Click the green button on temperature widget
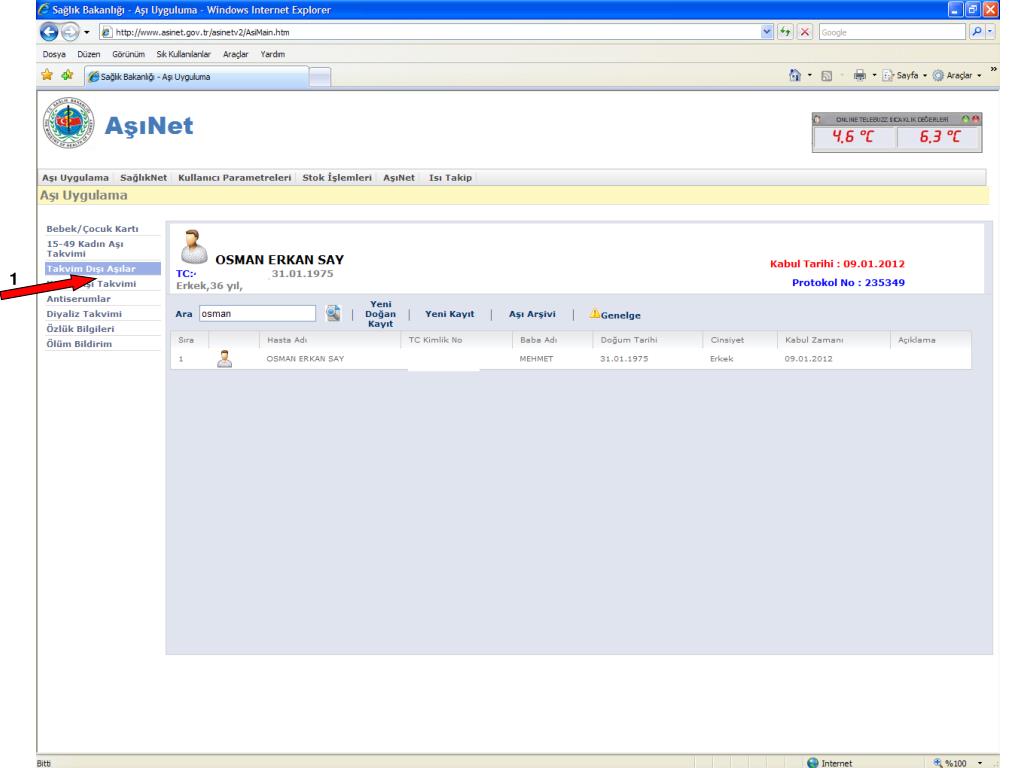The image size is (1024, 768). click(x=965, y=119)
